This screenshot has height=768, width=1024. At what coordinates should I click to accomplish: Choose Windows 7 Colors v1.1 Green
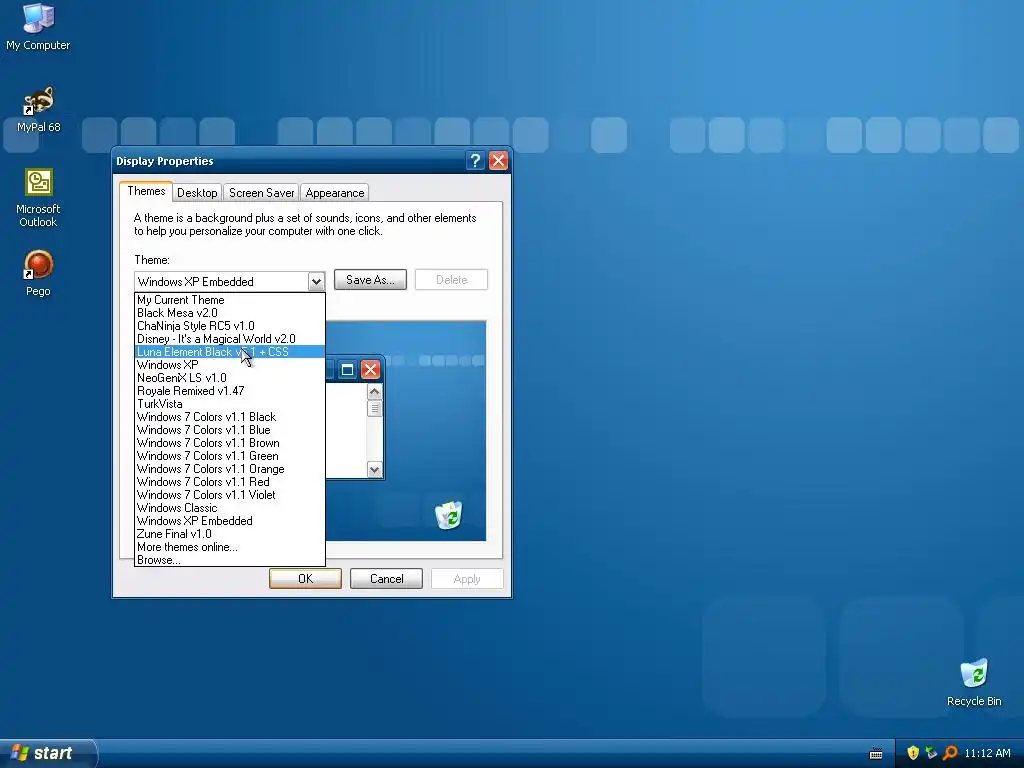230,456
